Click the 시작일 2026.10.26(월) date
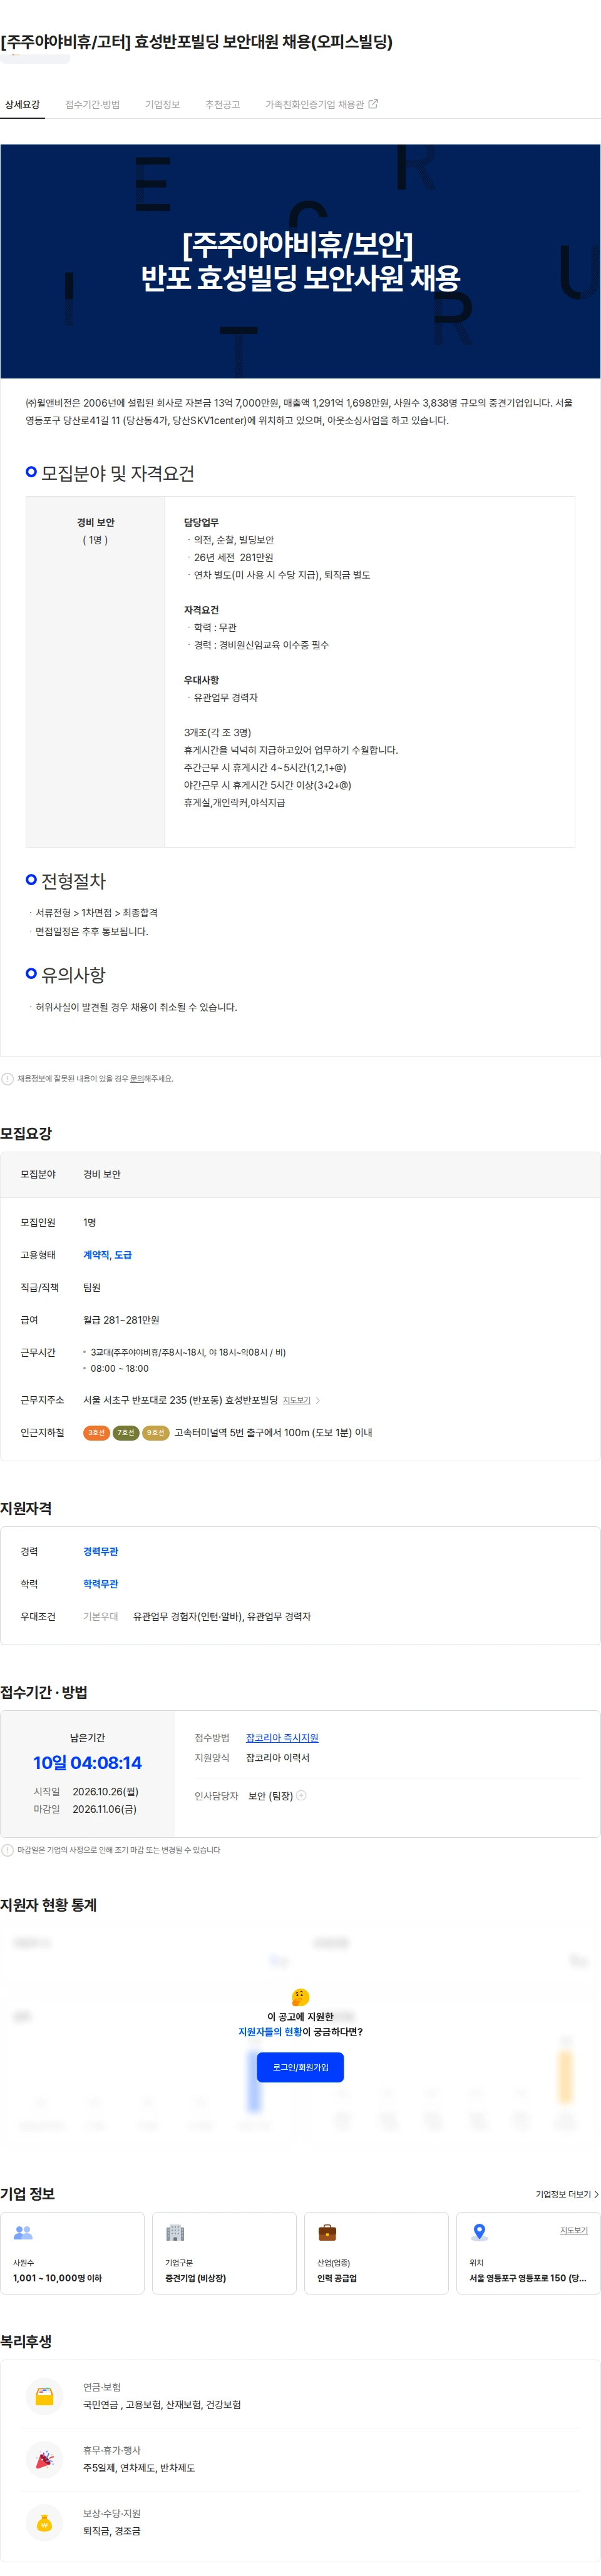This screenshot has height=2576, width=601. tap(105, 1791)
